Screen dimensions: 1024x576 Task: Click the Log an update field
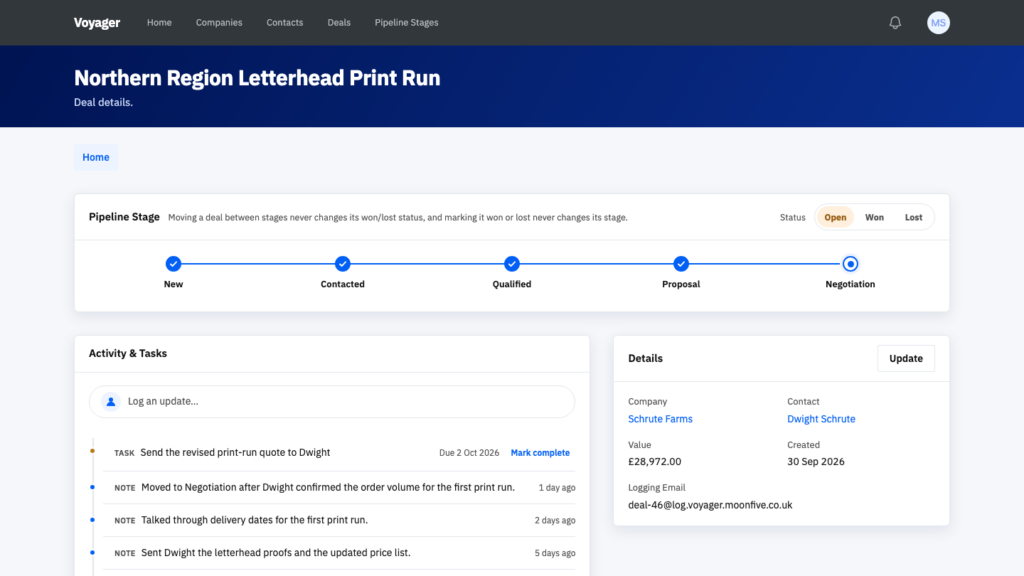(332, 402)
